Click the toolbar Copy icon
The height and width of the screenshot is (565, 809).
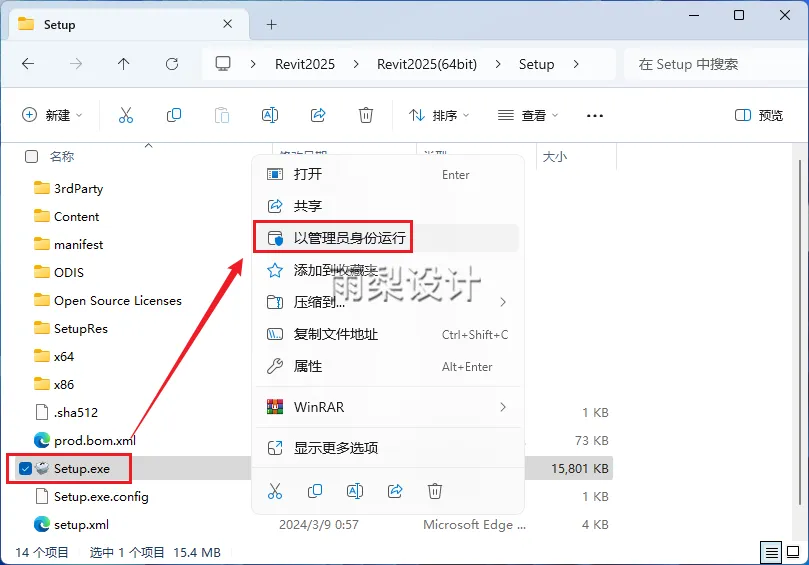(174, 115)
